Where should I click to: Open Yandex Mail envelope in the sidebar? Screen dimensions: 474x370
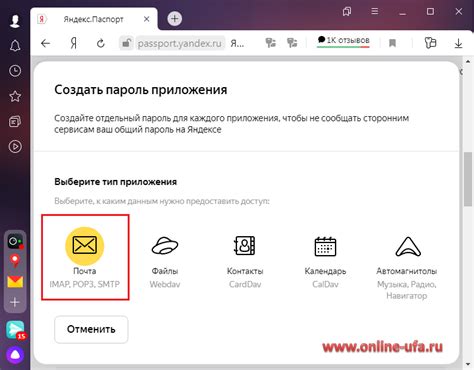[15, 282]
